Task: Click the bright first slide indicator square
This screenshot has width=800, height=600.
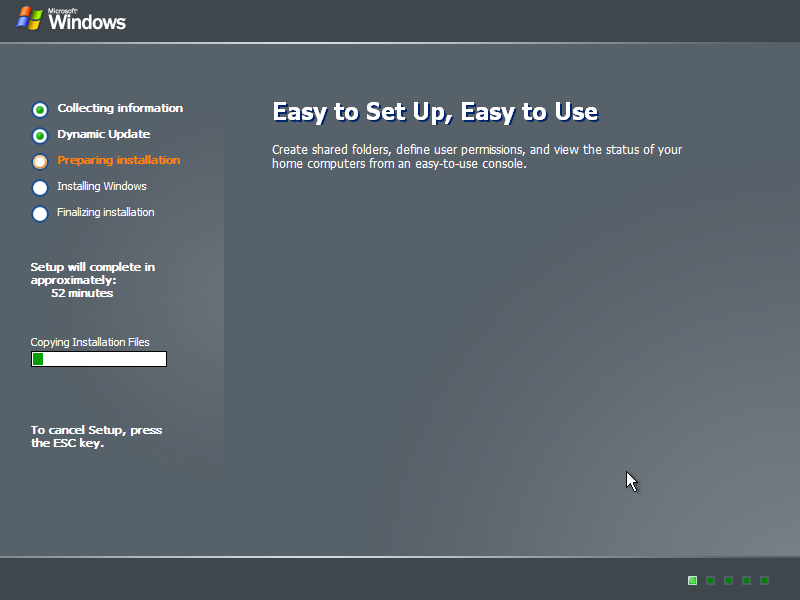Action: point(692,581)
